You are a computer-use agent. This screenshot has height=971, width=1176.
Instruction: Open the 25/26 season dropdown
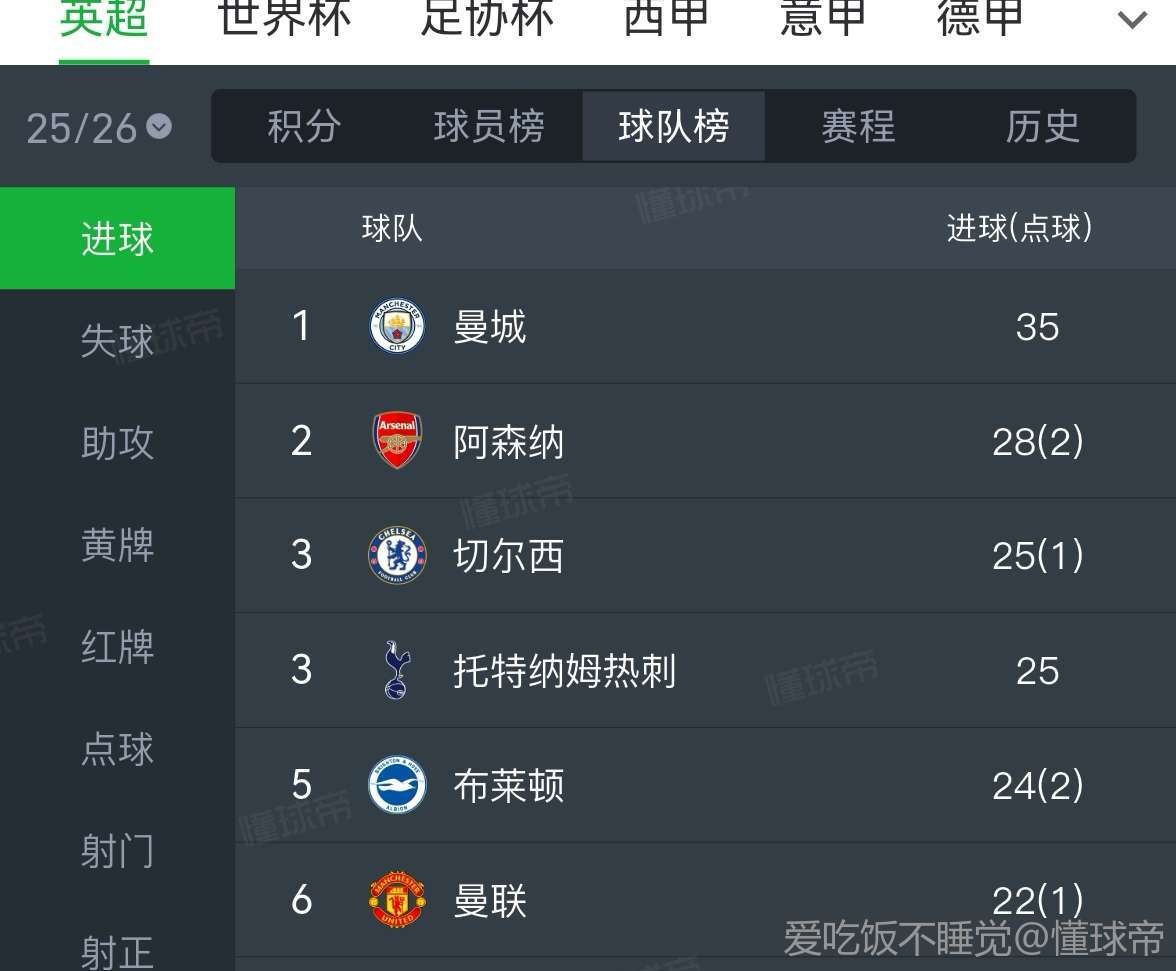98,127
